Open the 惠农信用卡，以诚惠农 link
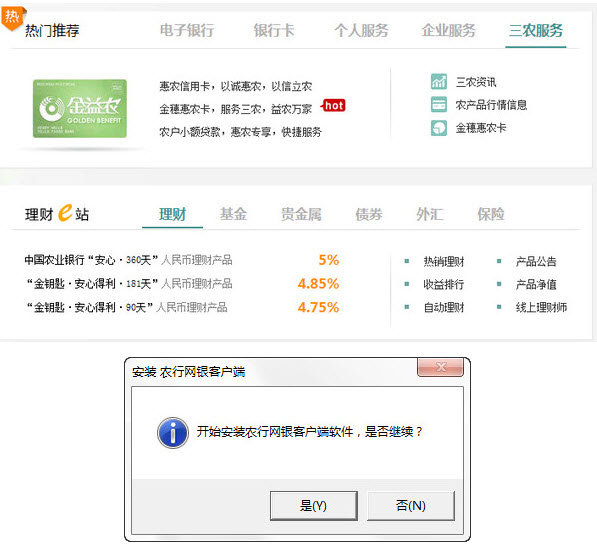The image size is (597, 548). click(x=236, y=86)
